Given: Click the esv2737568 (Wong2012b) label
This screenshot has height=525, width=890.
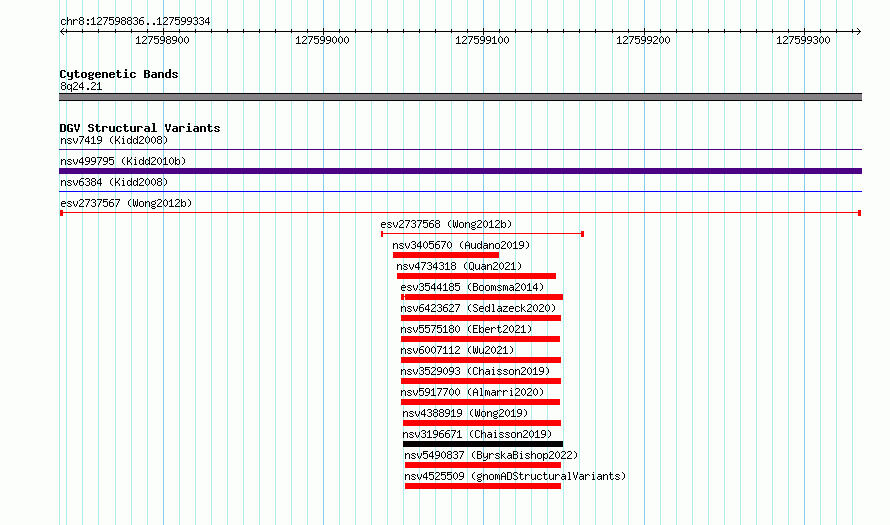Looking at the screenshot, I should click(446, 224).
